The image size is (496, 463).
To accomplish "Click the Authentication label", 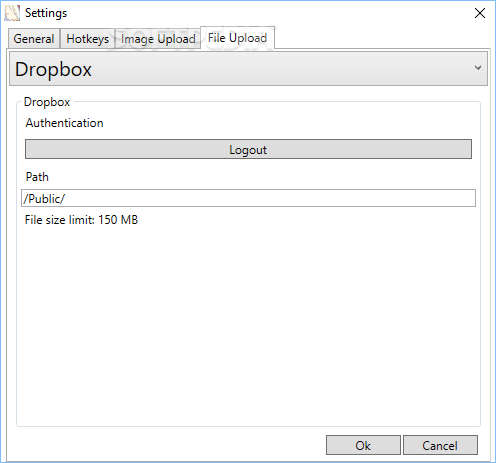I will (x=65, y=123).
